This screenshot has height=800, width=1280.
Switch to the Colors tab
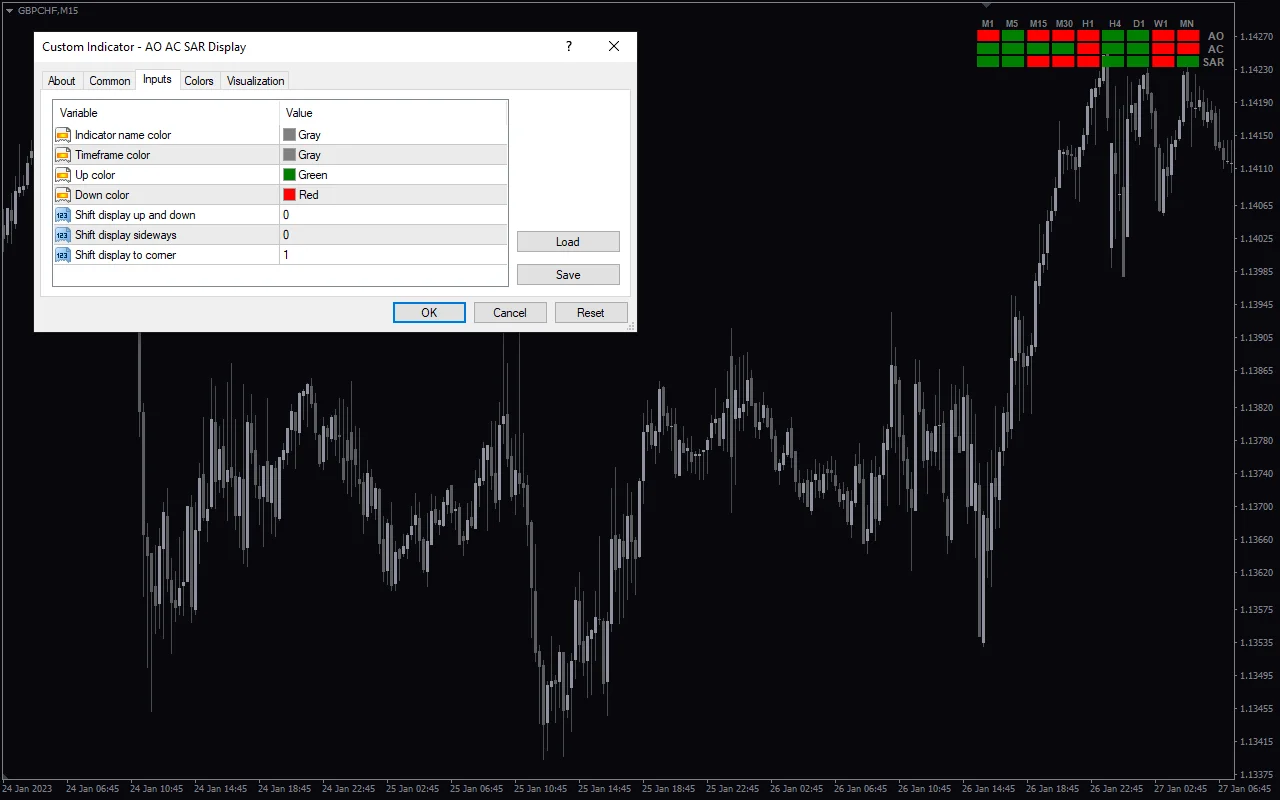pos(199,81)
